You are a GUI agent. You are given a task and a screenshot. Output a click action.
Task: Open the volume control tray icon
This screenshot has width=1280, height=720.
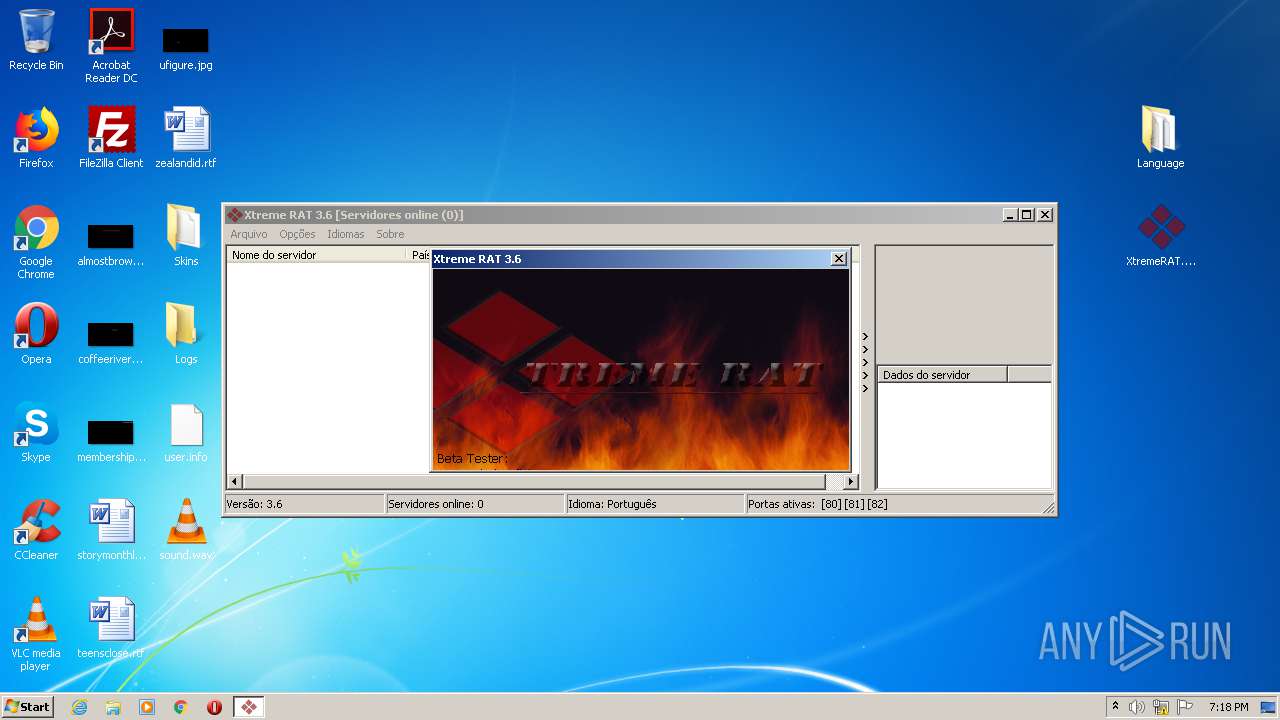coord(1137,707)
